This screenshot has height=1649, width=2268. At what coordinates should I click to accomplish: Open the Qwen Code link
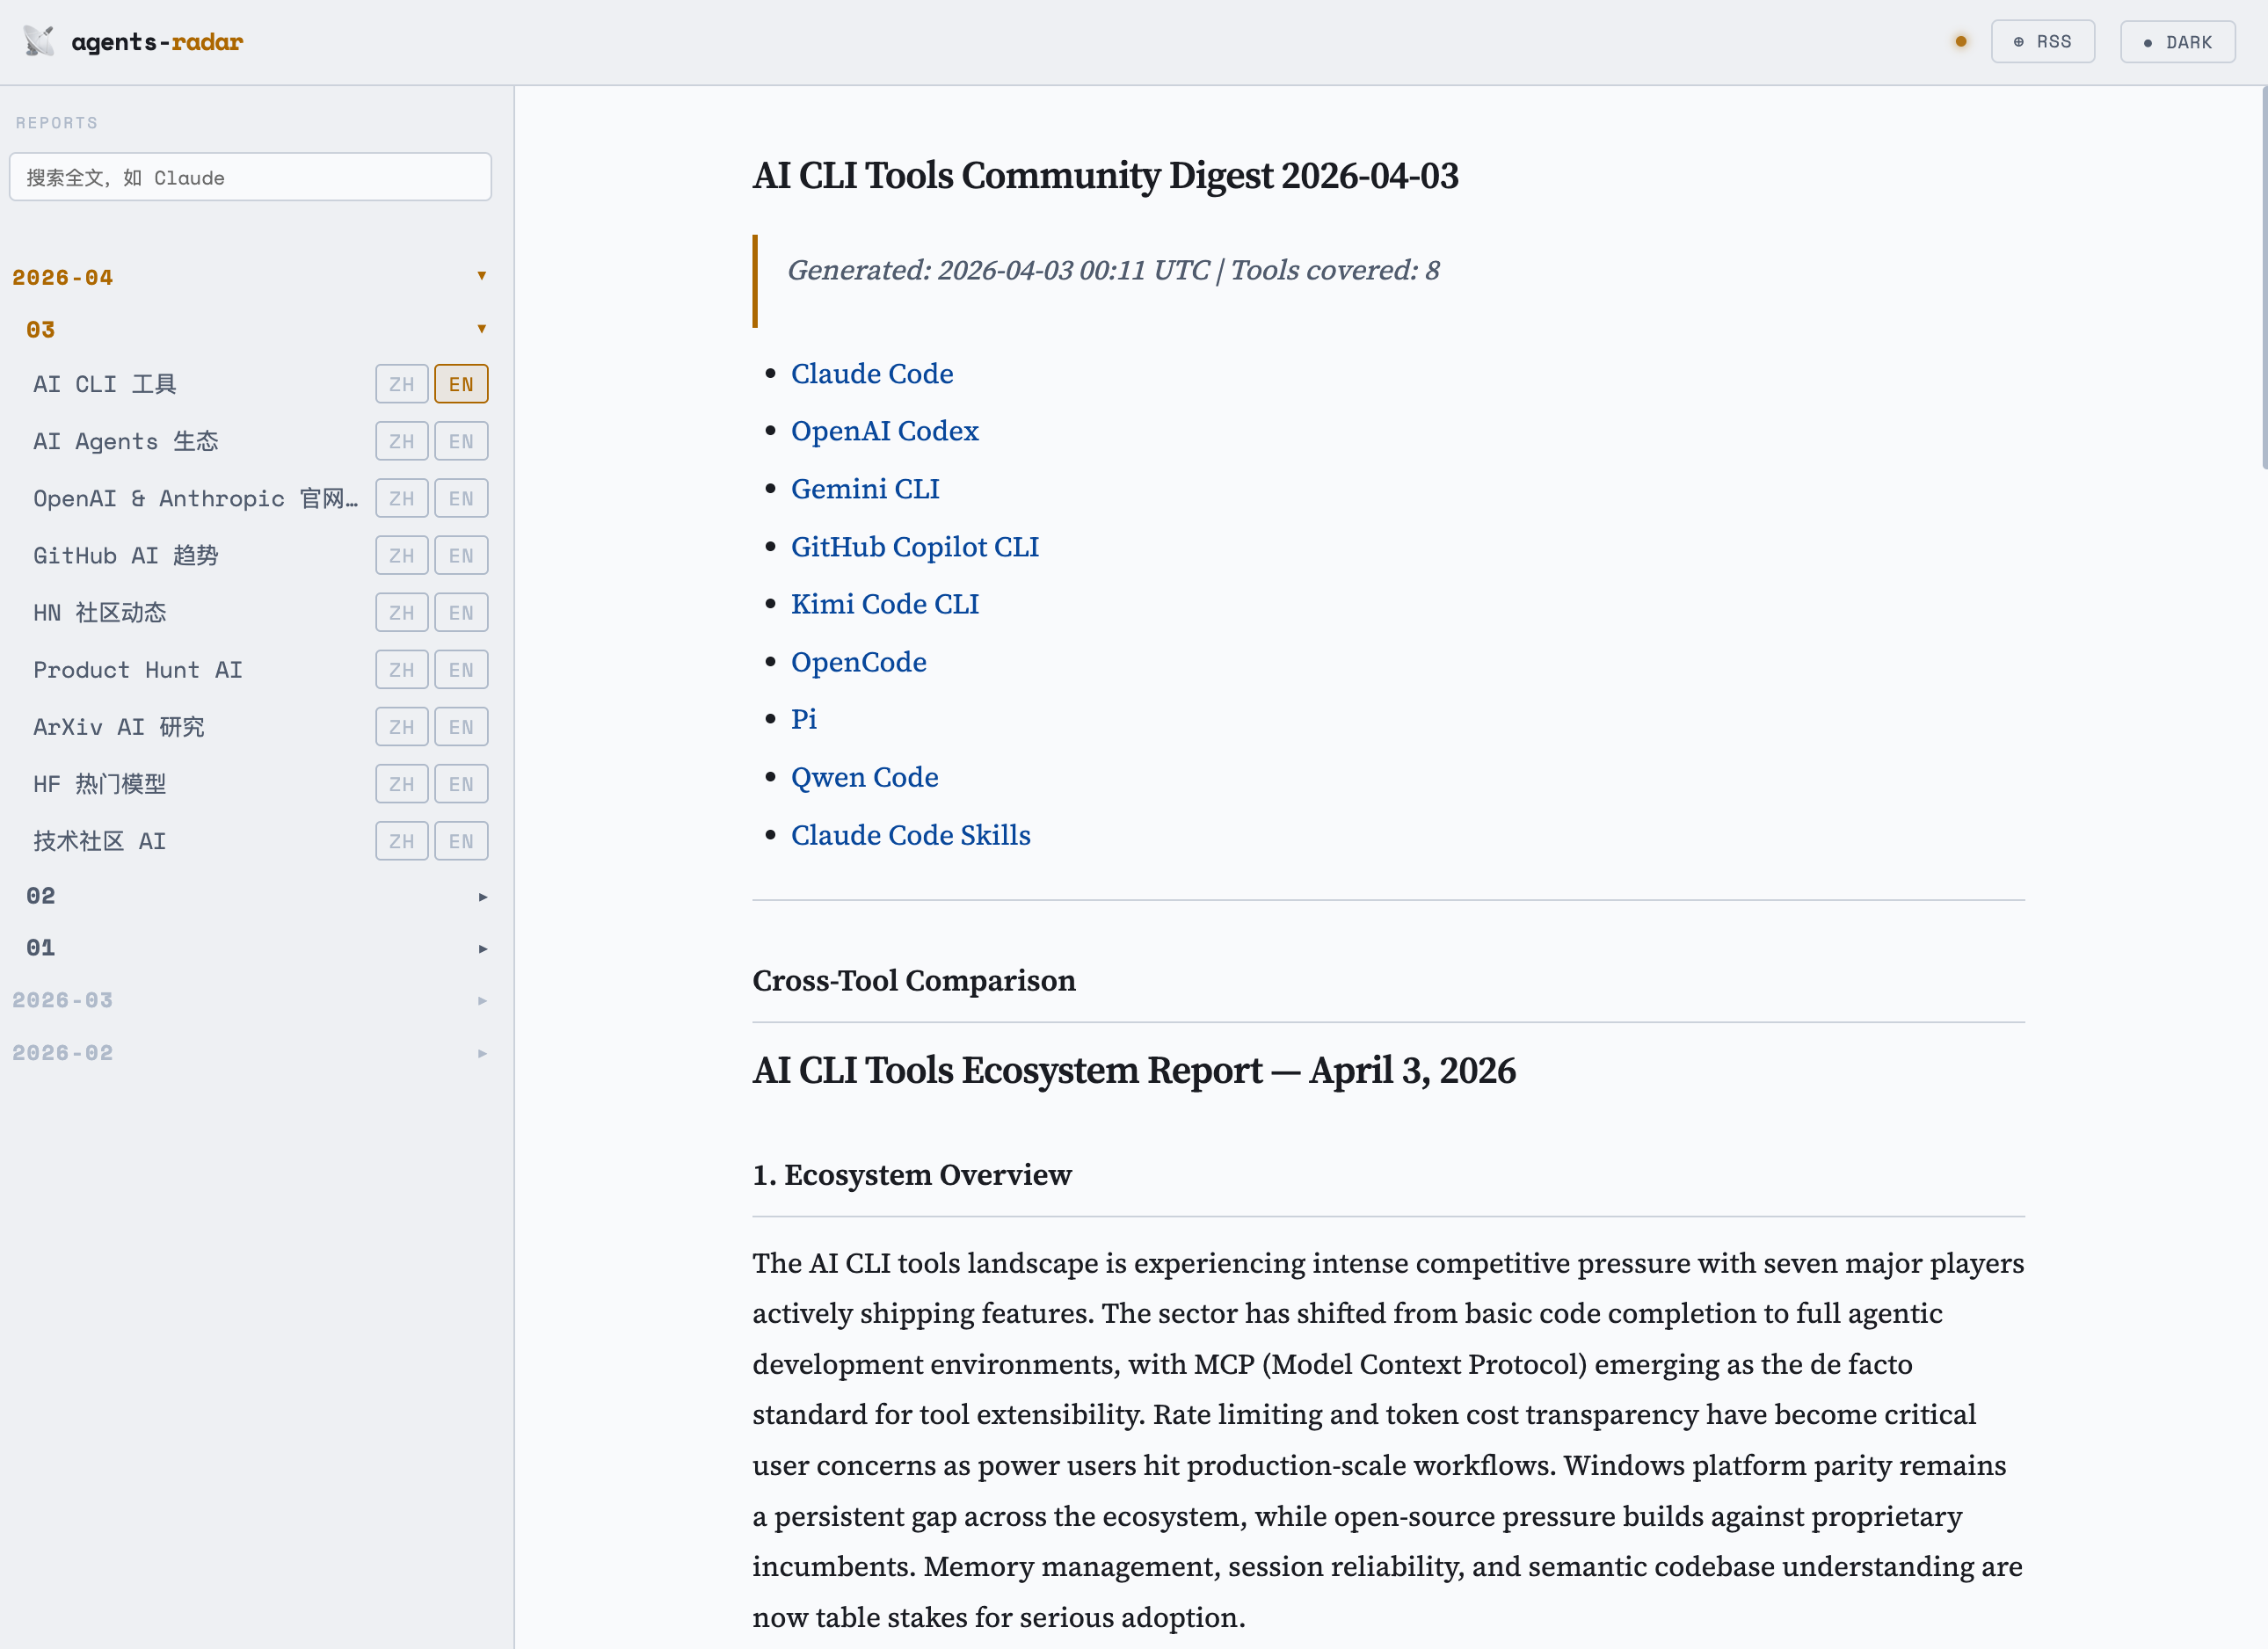tap(864, 777)
